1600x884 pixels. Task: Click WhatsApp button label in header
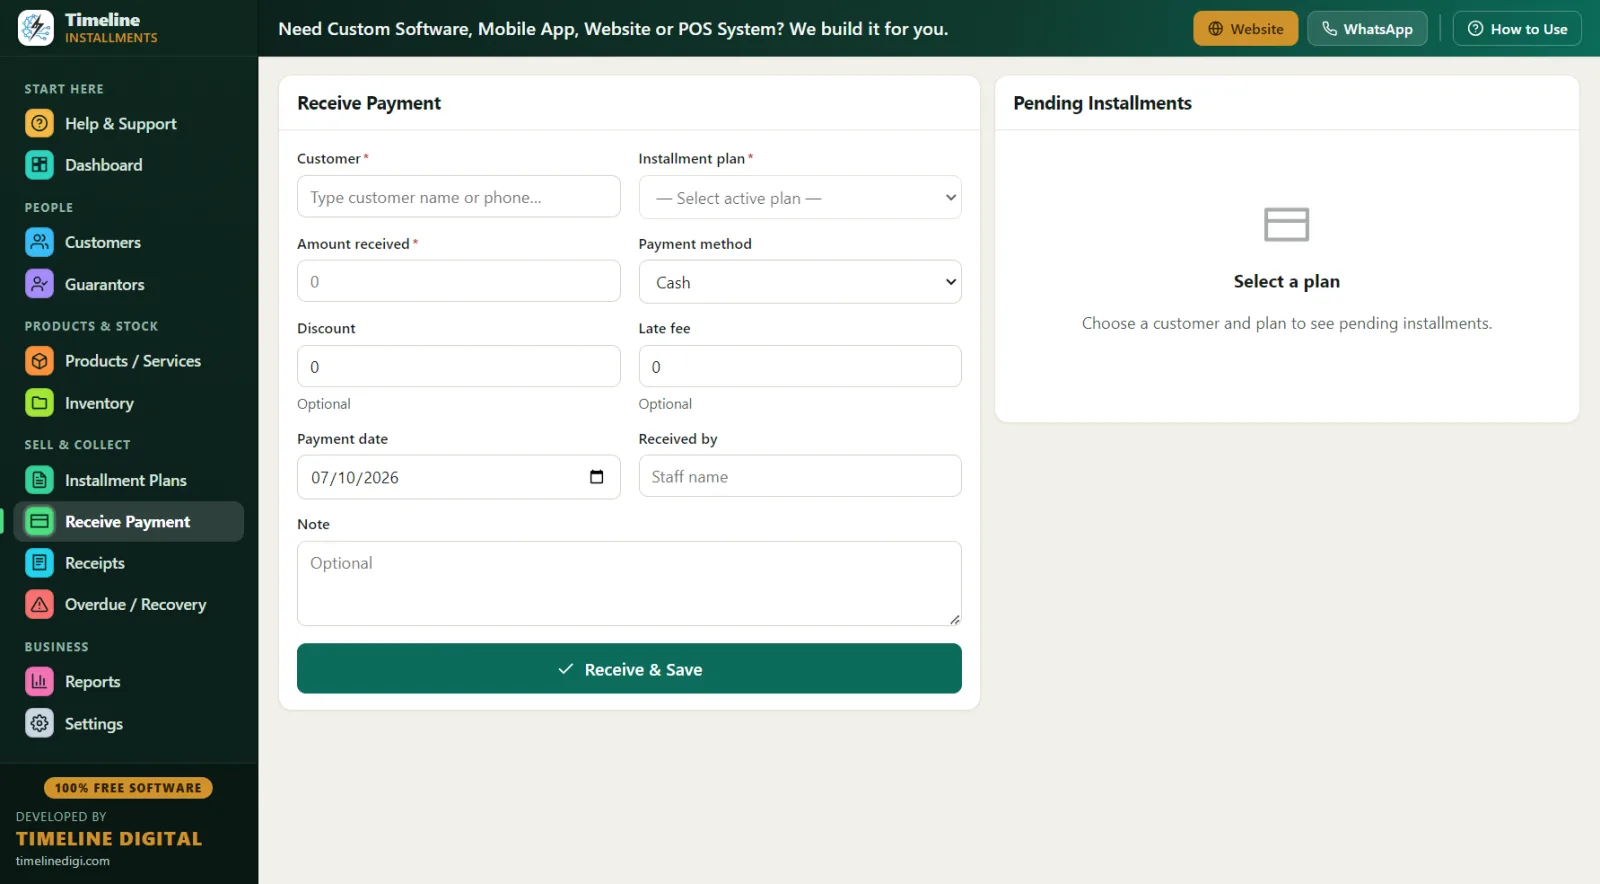(1378, 29)
